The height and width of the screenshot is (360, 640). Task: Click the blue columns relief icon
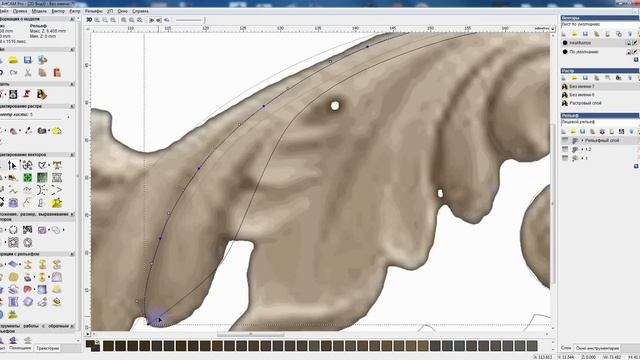13,302
